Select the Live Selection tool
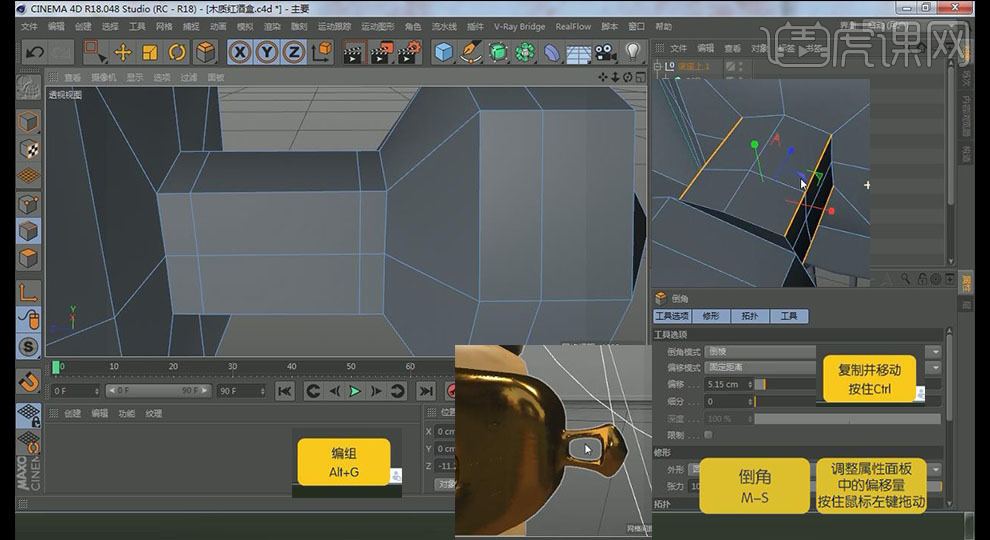 (95, 52)
